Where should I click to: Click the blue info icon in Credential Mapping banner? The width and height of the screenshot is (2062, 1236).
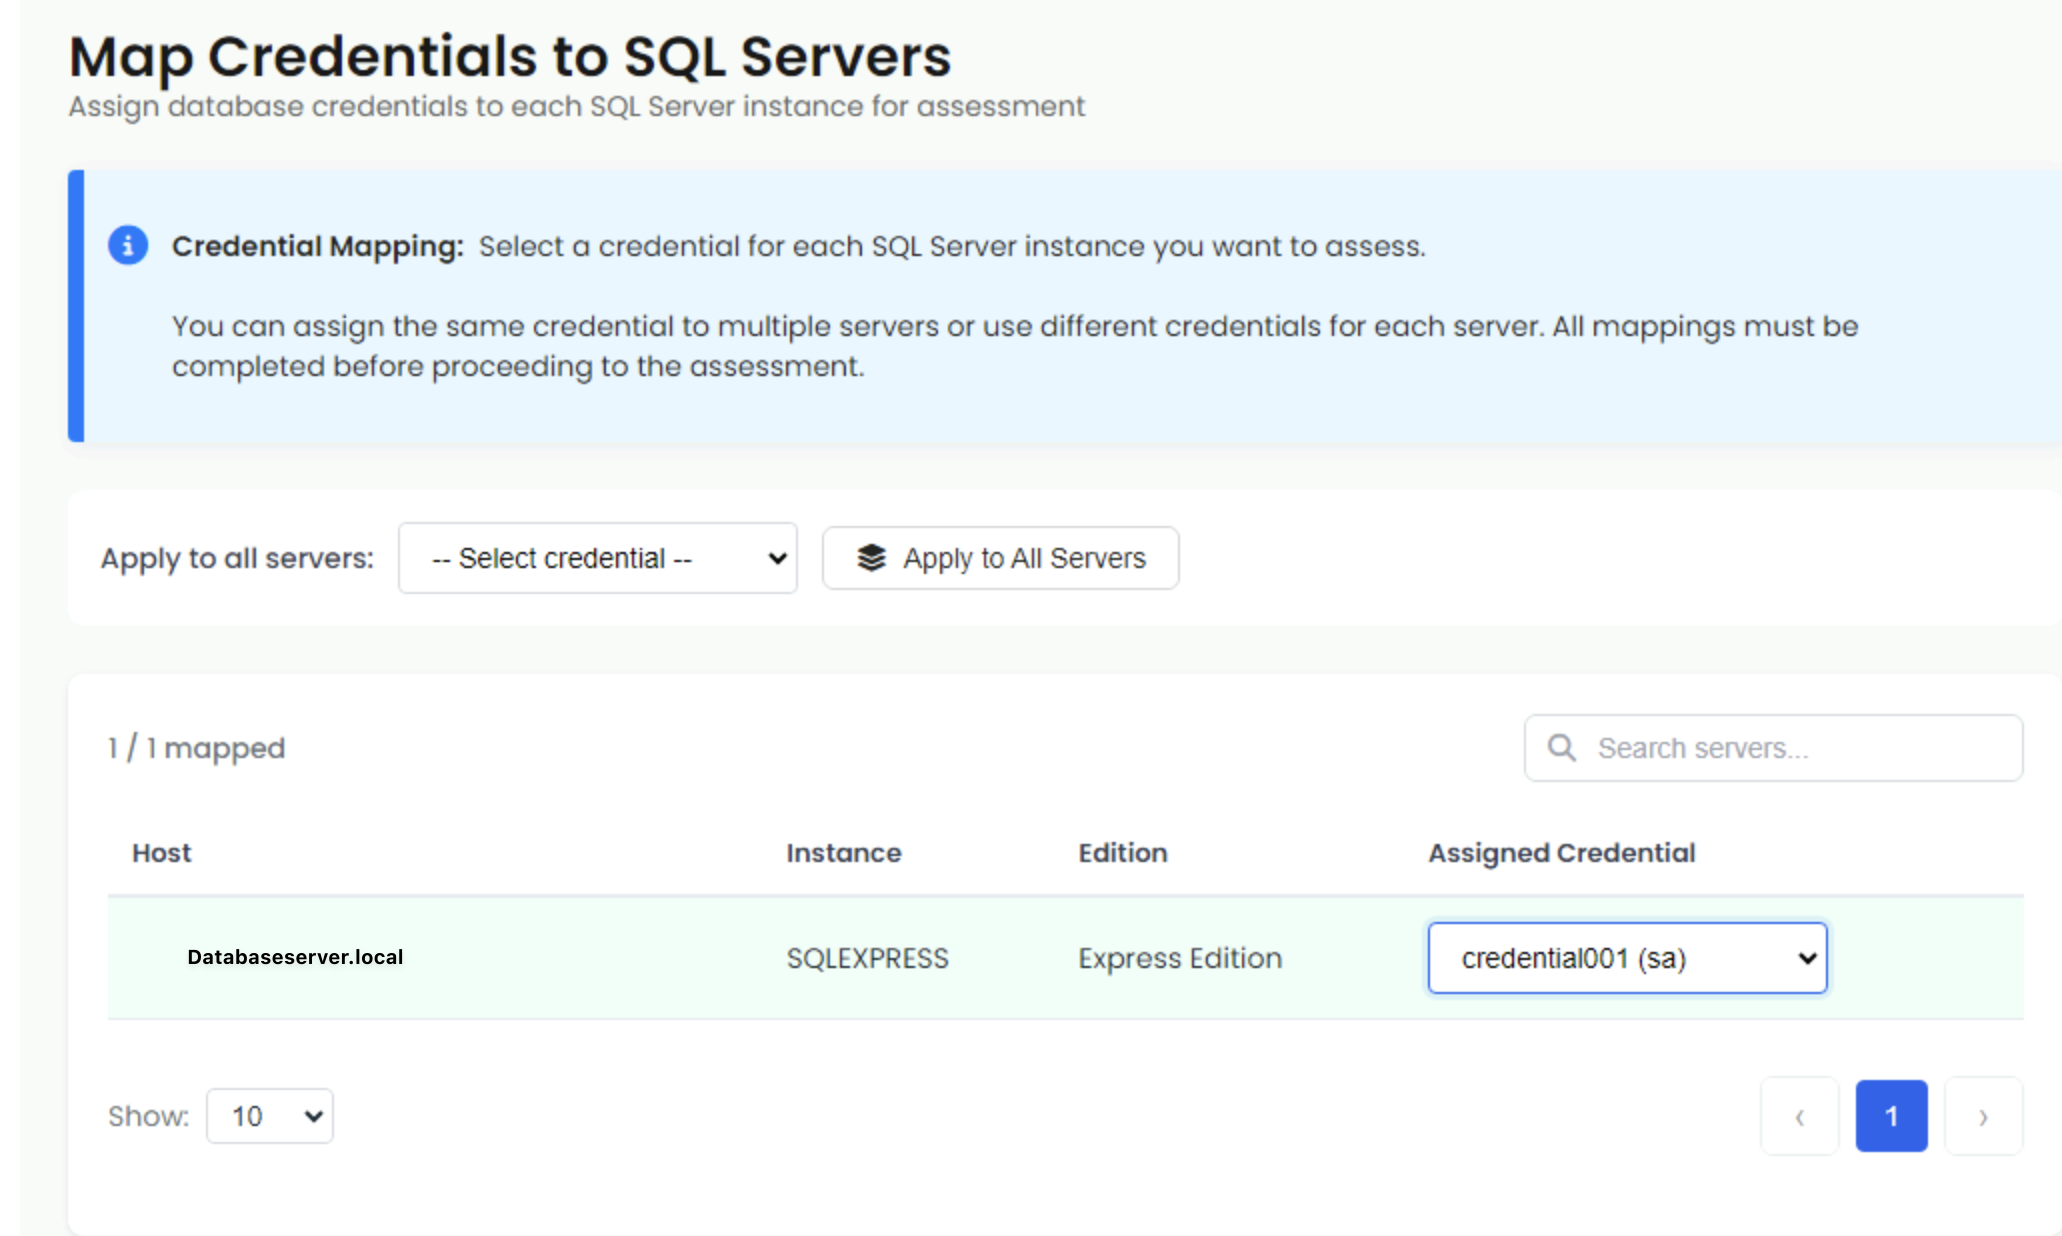tap(128, 244)
